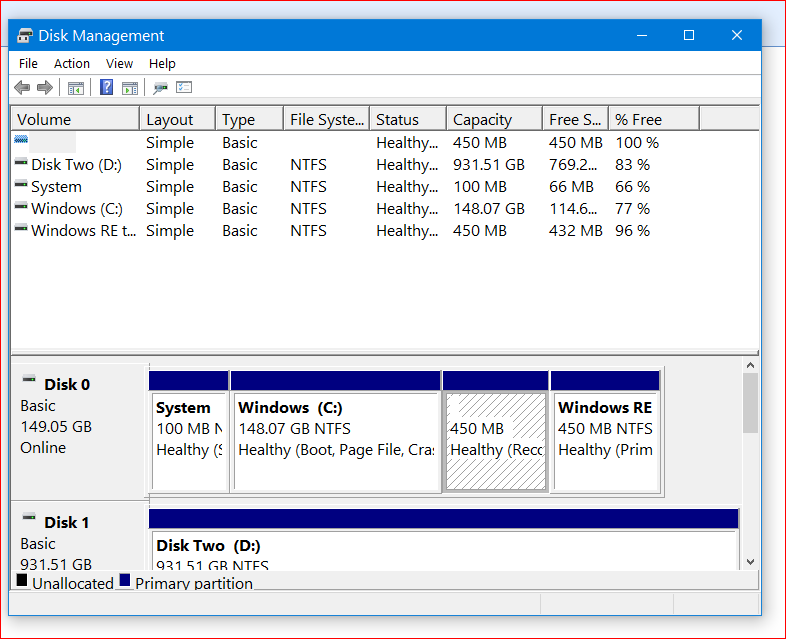
Task: Click the Disk 1 label panel
Action: click(79, 536)
